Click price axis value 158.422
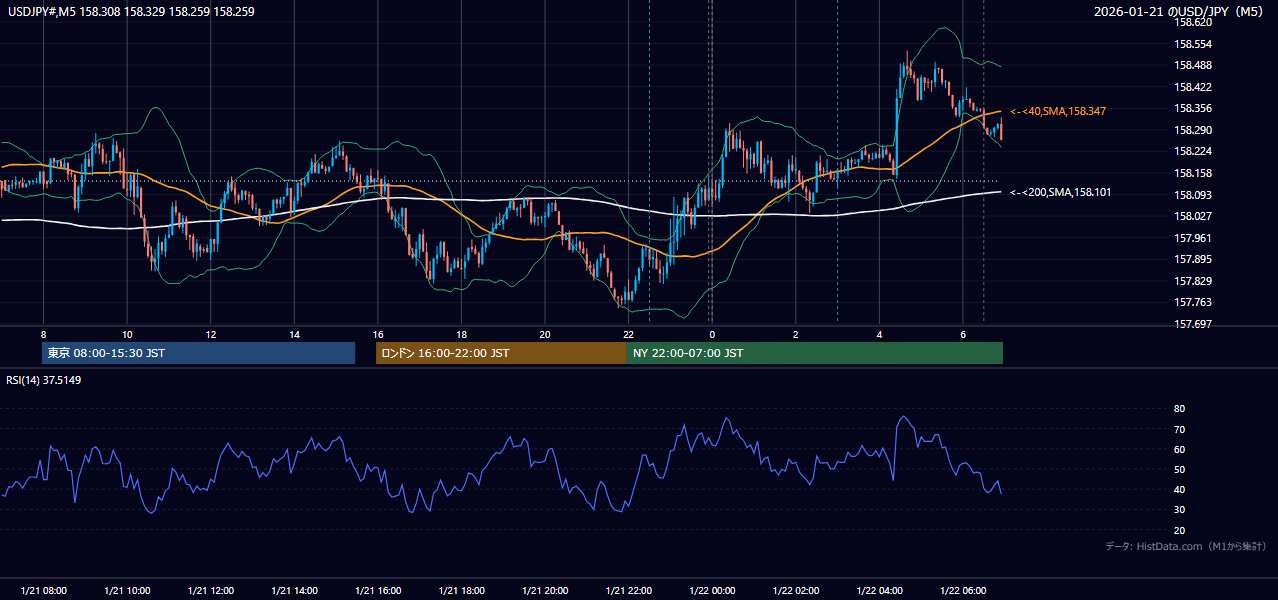Image resolution: width=1278 pixels, height=600 pixels. click(x=1192, y=87)
